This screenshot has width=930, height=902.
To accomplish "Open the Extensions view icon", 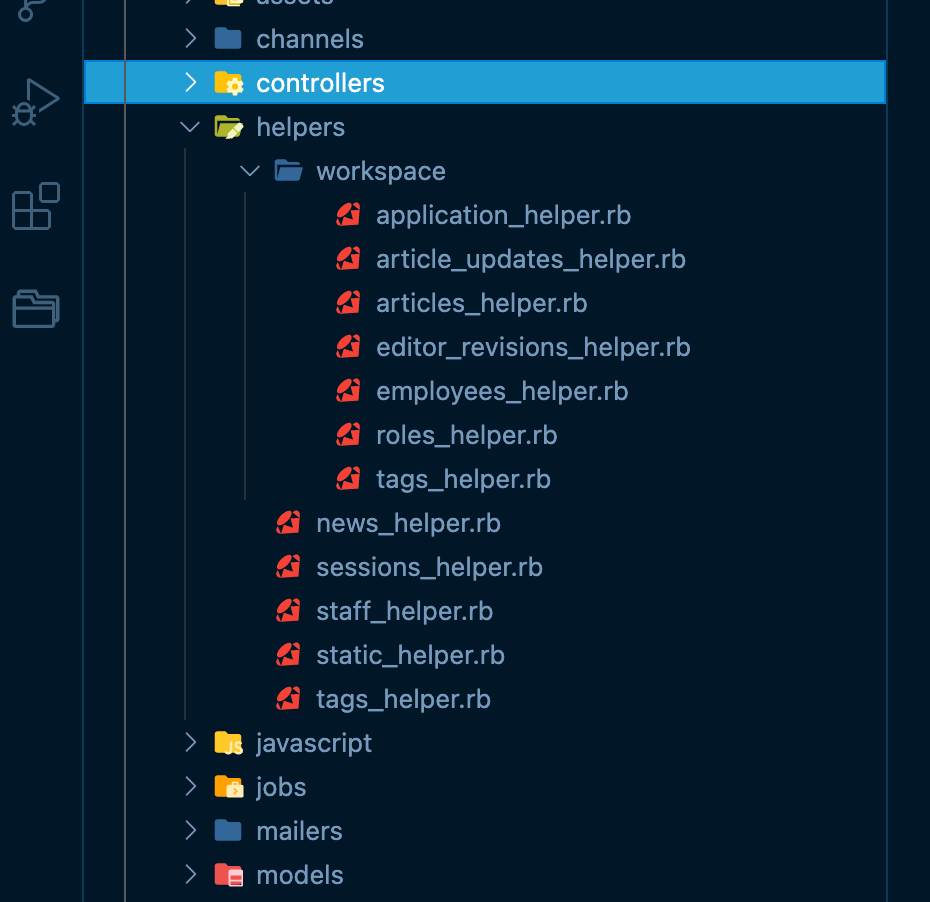I will [x=36, y=206].
